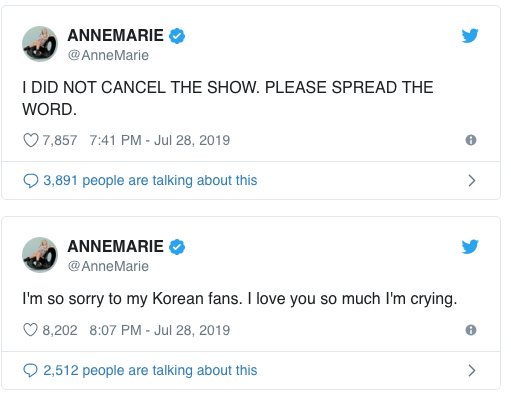
Task: Open info icon on the first tweet
Action: tap(471, 140)
